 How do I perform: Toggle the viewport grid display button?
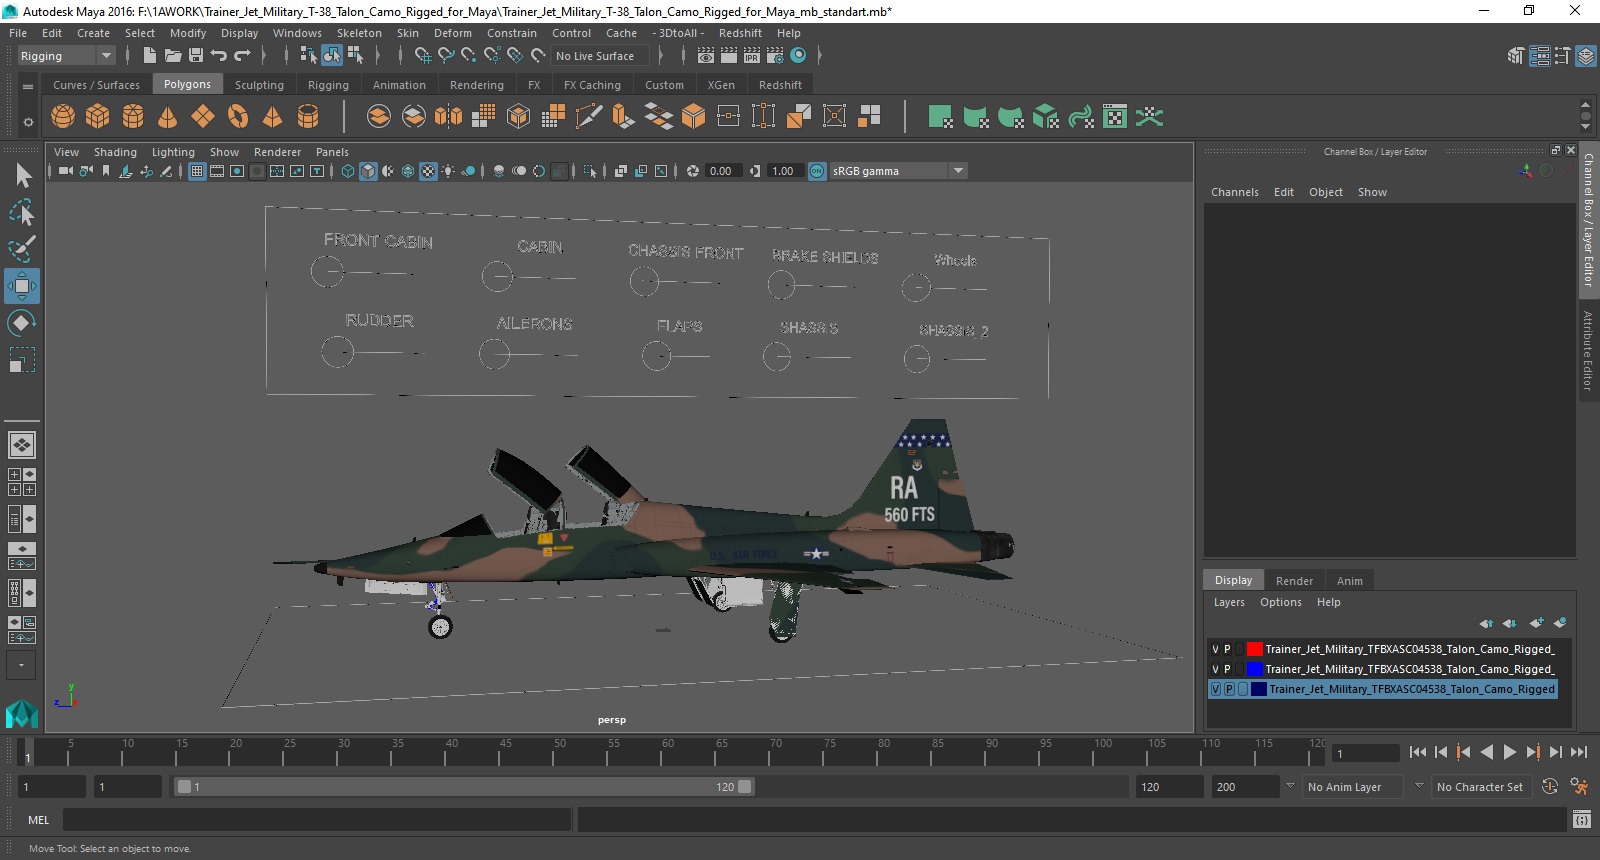tap(197, 171)
